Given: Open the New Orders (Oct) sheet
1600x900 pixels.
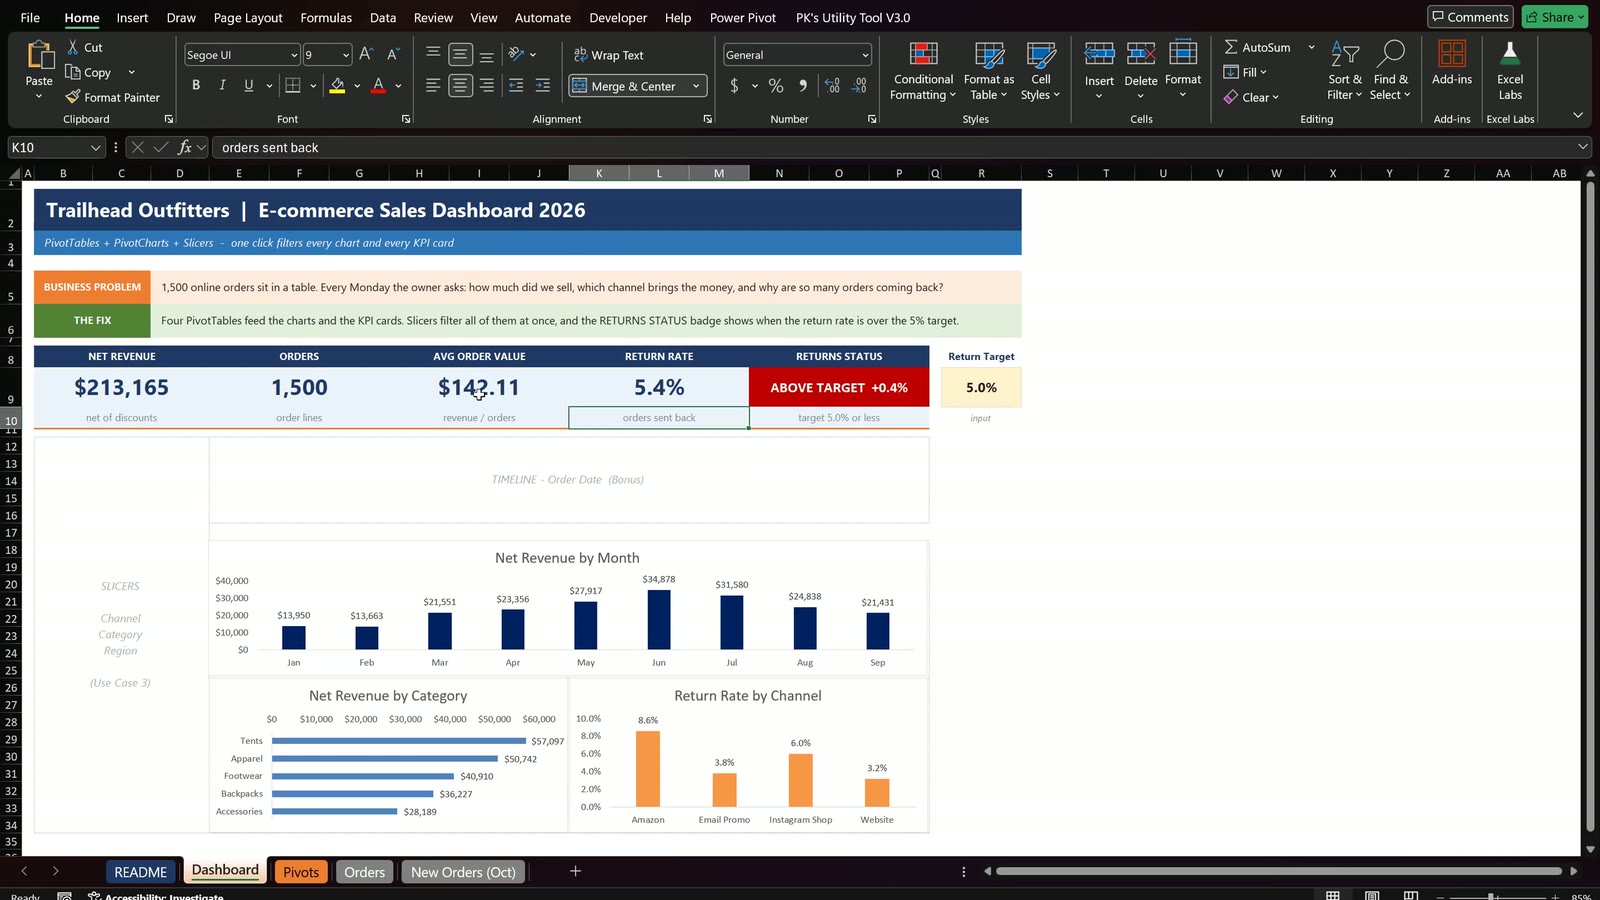Looking at the screenshot, I should point(463,872).
